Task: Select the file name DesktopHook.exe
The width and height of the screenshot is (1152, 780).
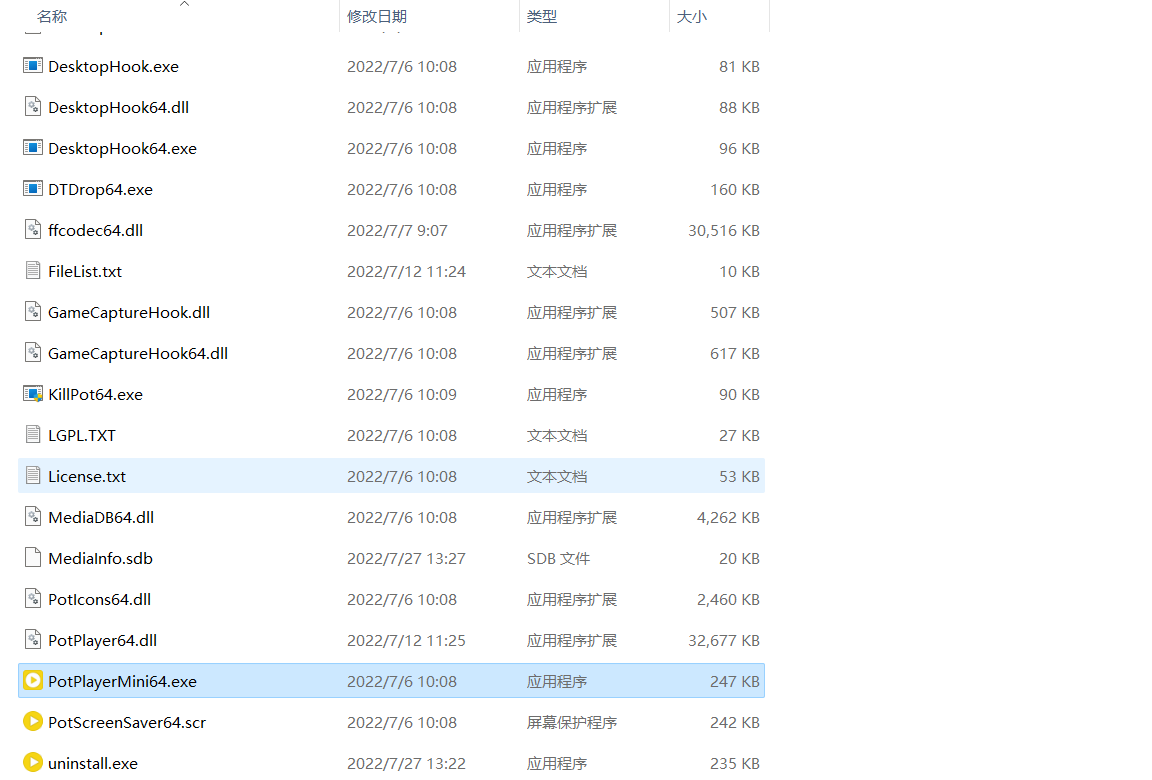Action: 113,66
